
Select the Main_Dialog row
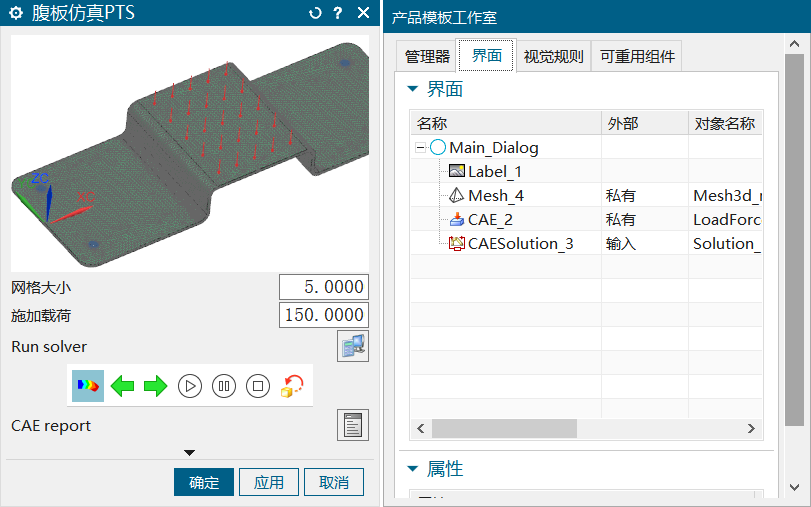587,147
